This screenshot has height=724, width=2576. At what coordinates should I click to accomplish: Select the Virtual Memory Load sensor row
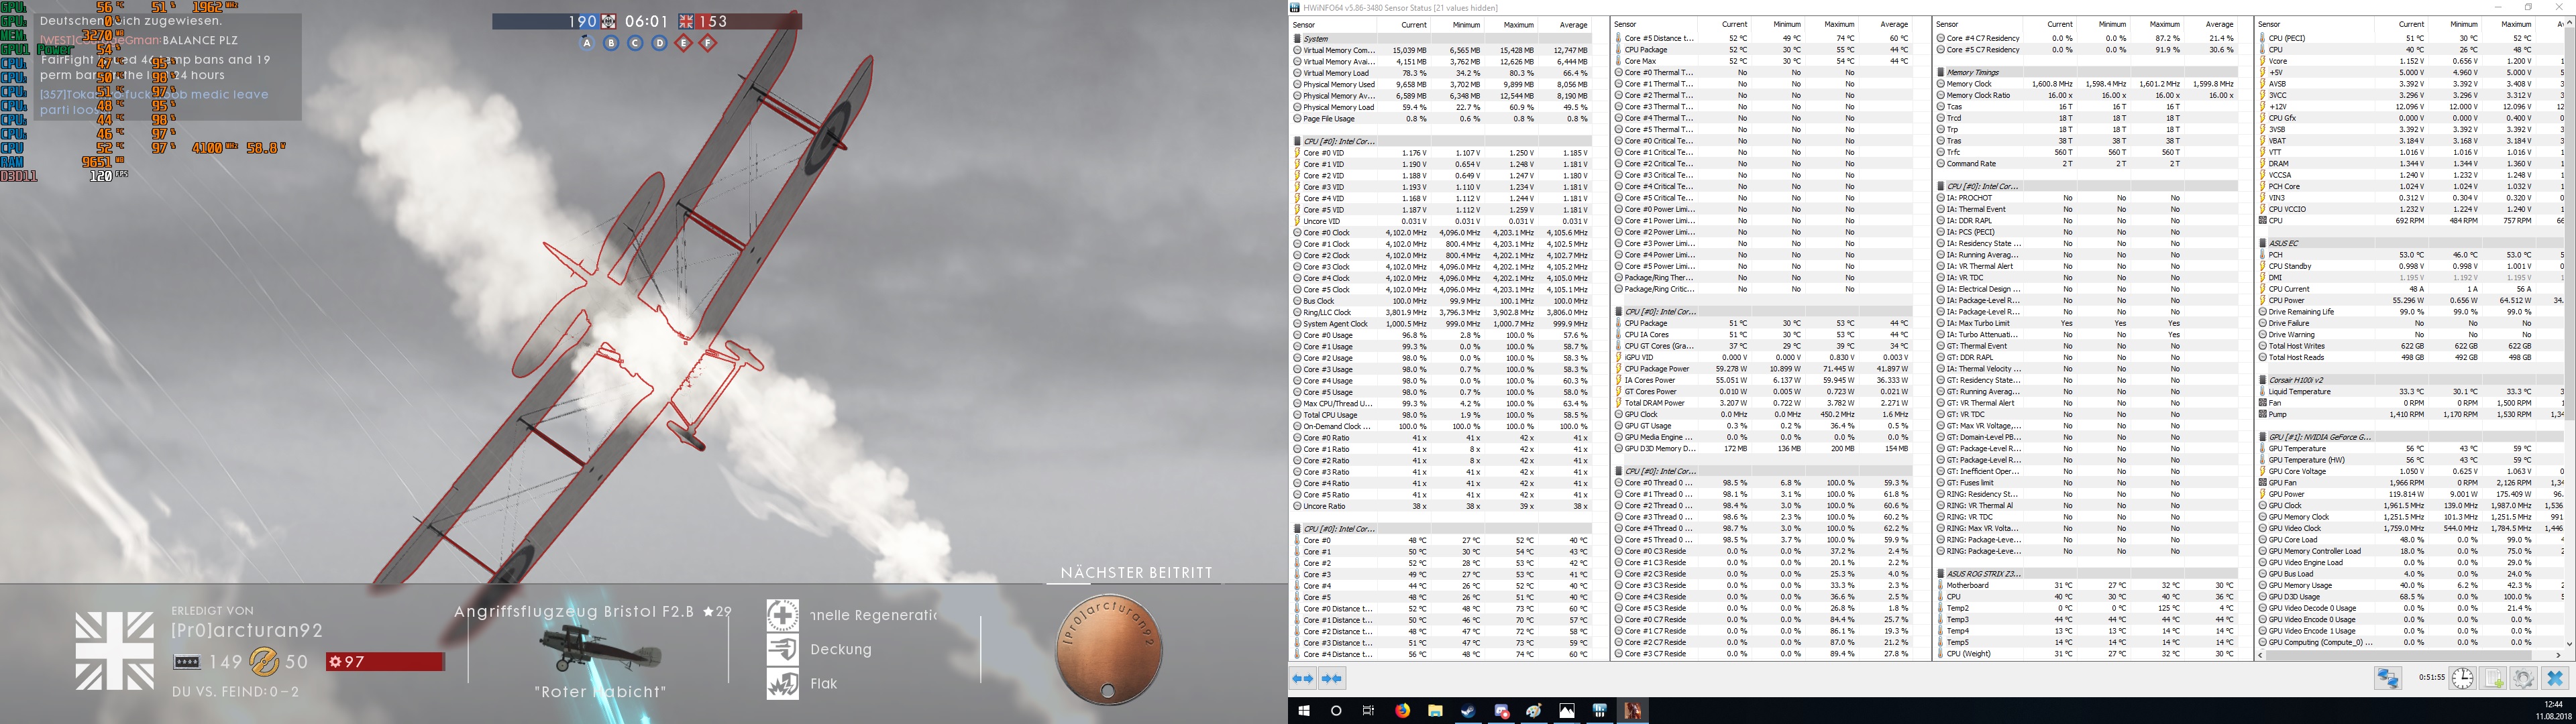pos(1336,73)
